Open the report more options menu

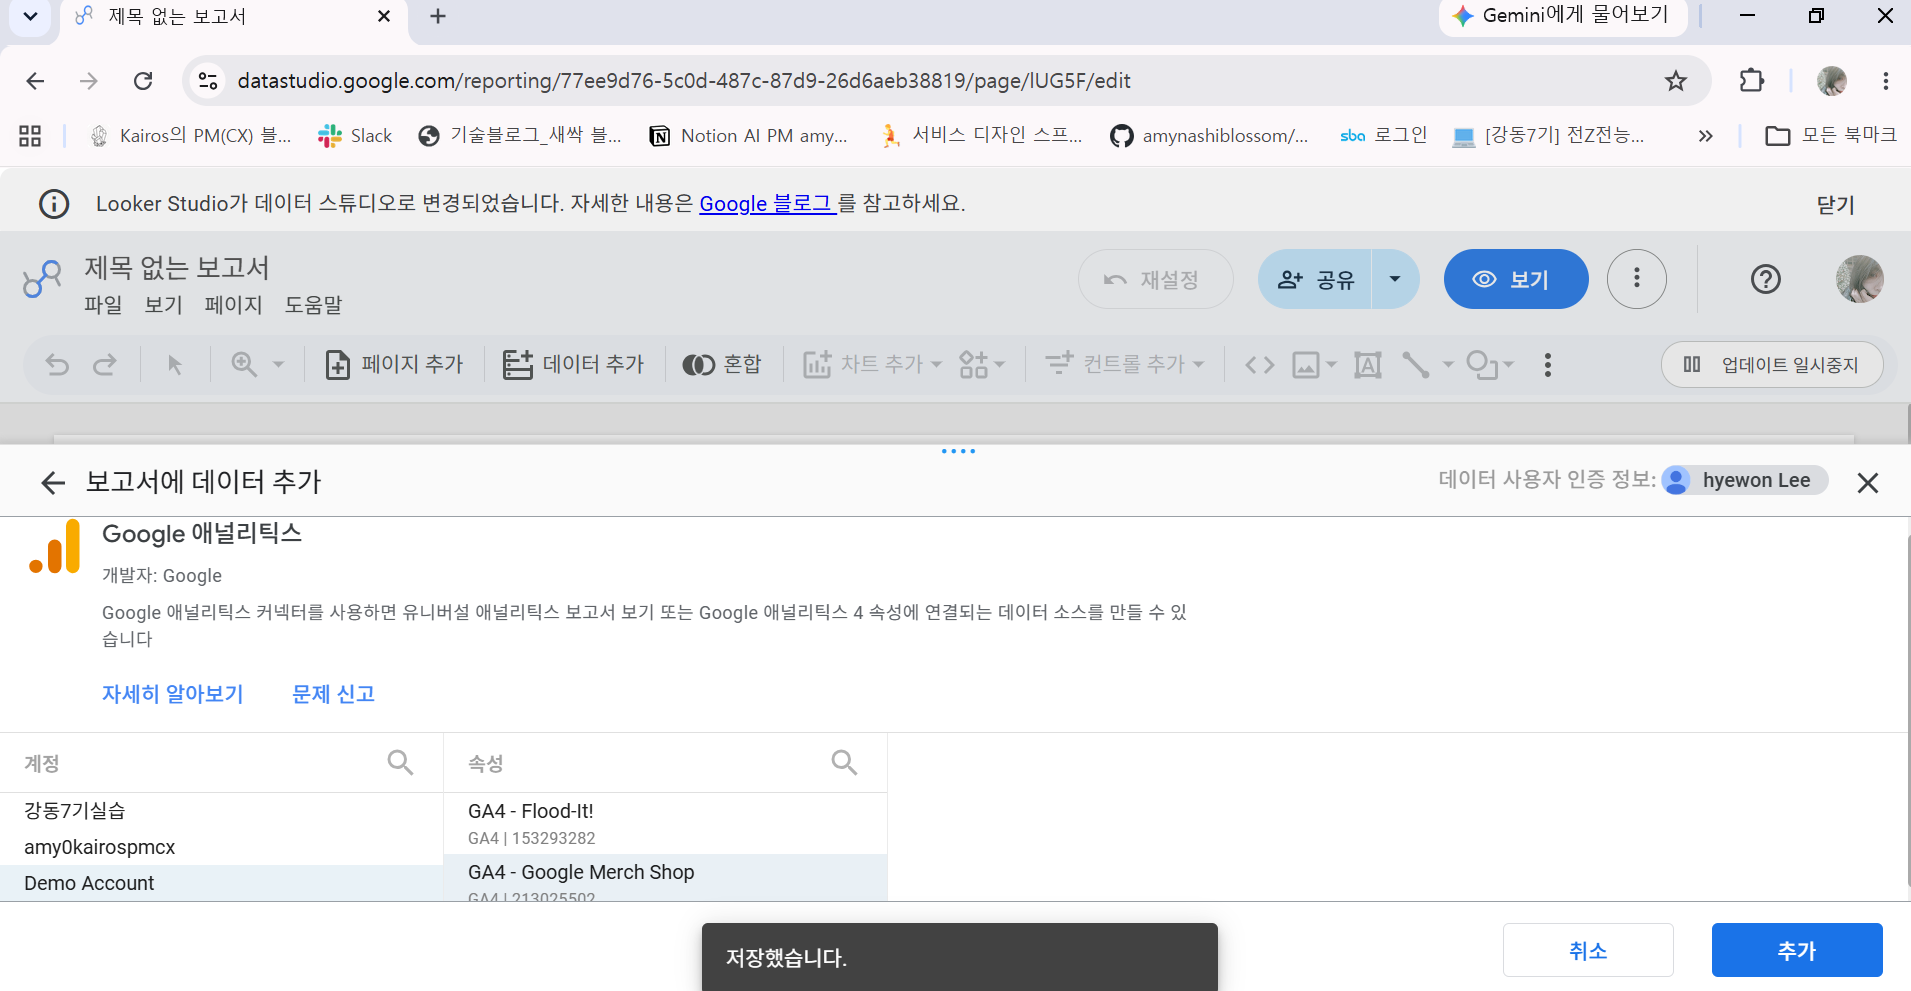(1637, 279)
